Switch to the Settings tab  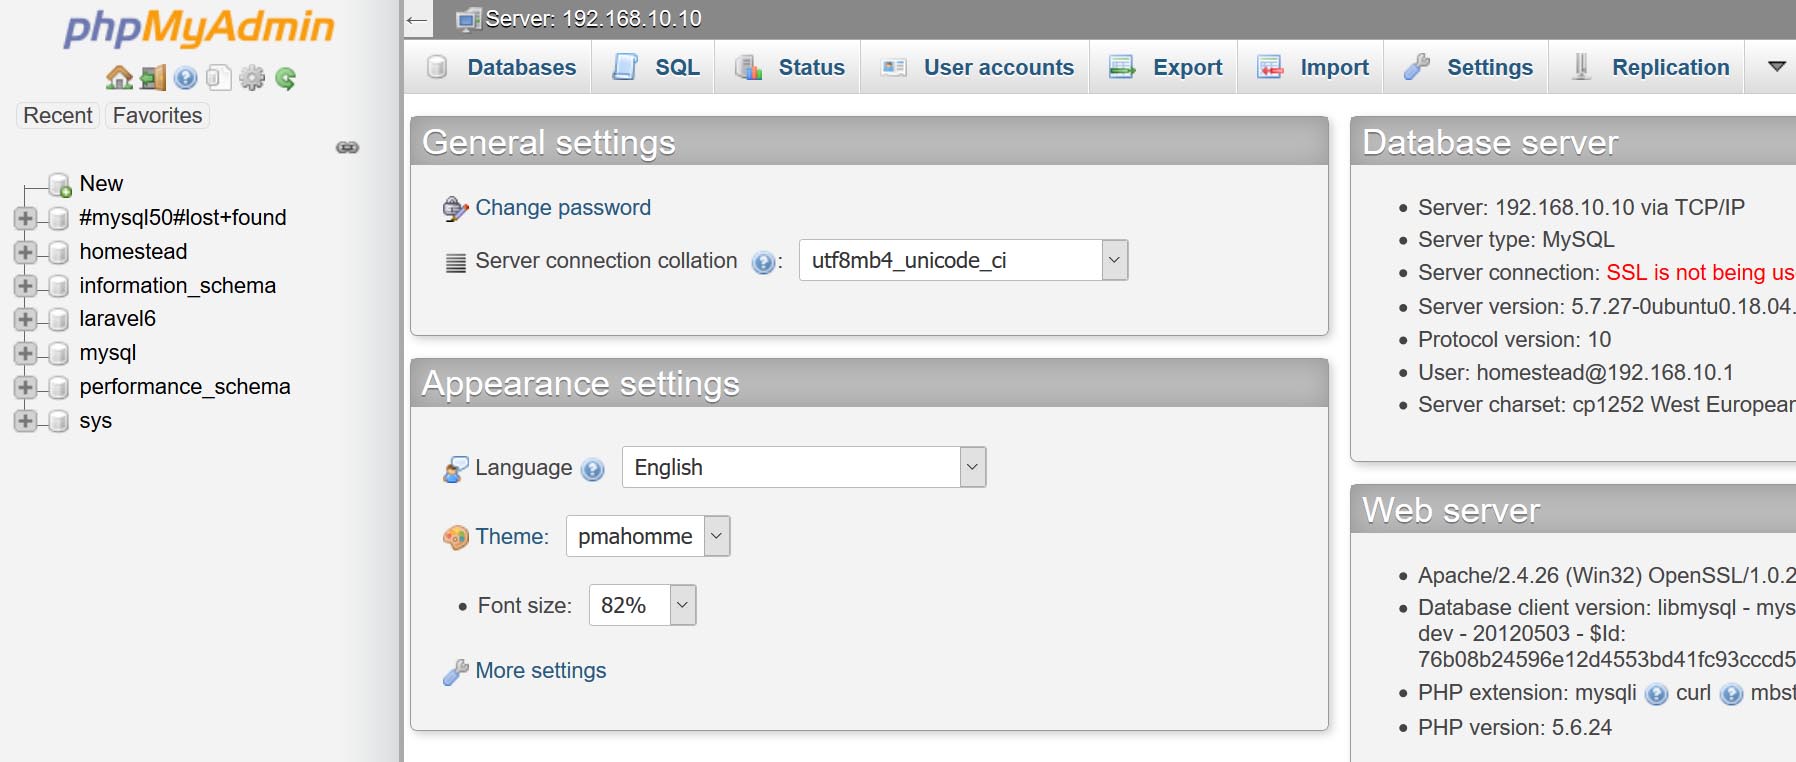[1468, 67]
